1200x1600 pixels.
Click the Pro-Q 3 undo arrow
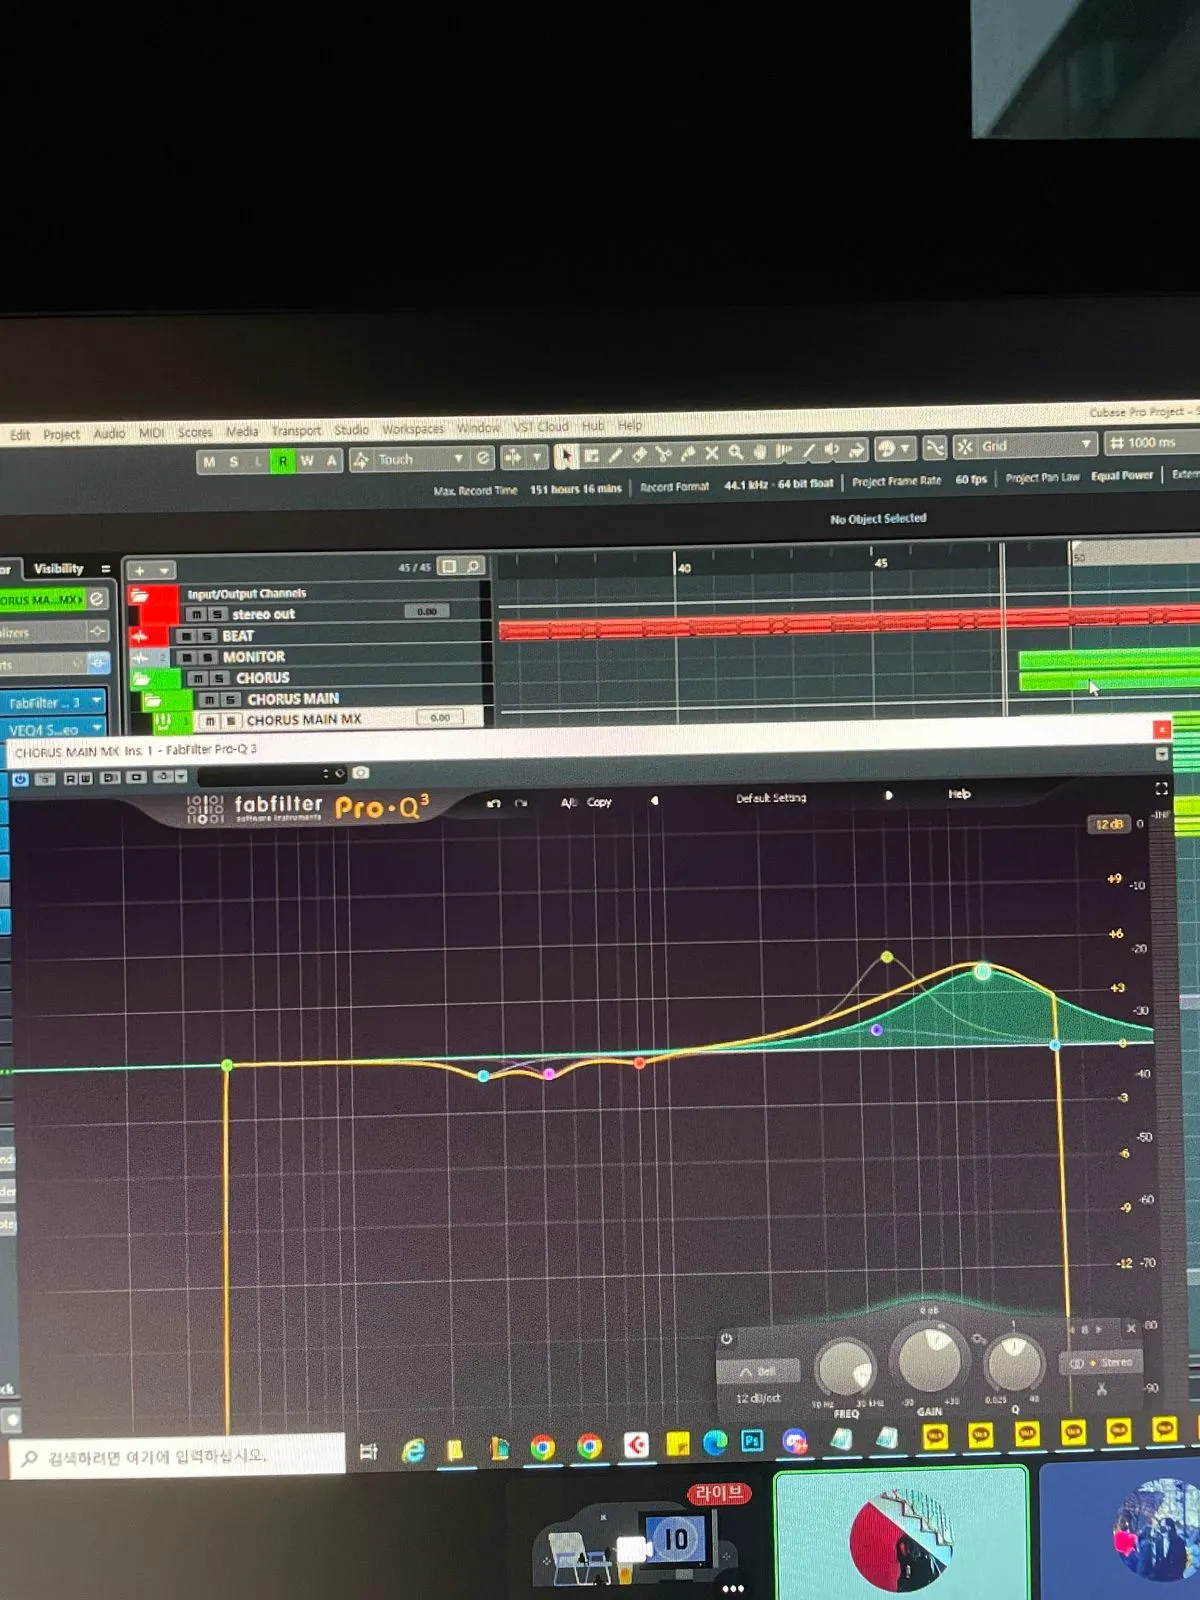coord(493,803)
